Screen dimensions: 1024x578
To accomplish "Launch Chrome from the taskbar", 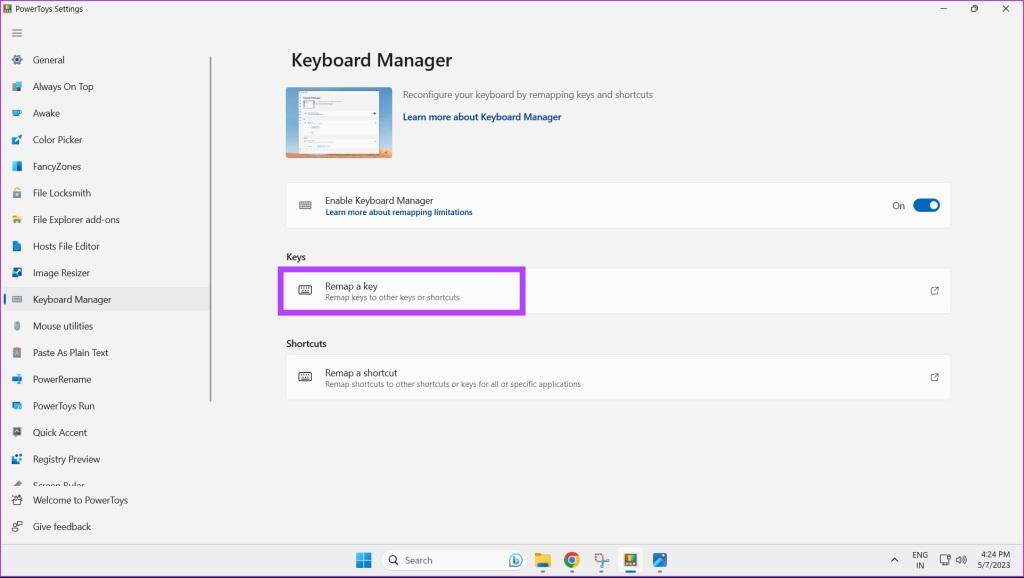I will (571, 560).
